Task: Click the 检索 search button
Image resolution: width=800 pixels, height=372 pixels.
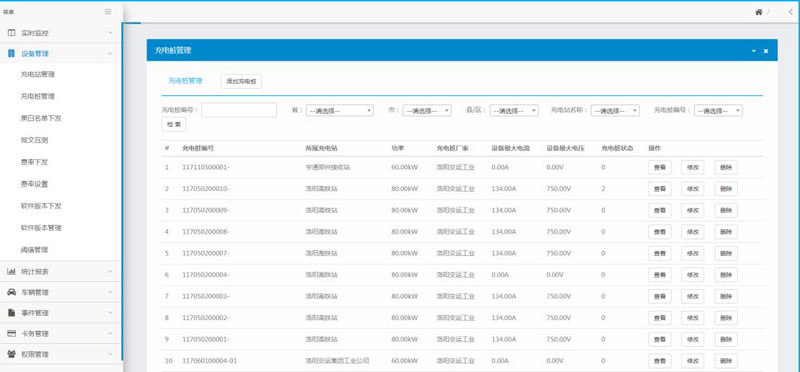Action: (173, 125)
